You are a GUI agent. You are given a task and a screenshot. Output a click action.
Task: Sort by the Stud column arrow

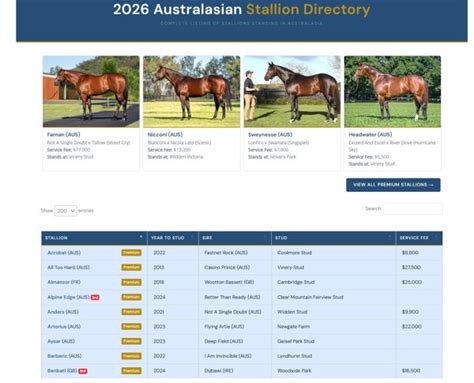[389, 237]
